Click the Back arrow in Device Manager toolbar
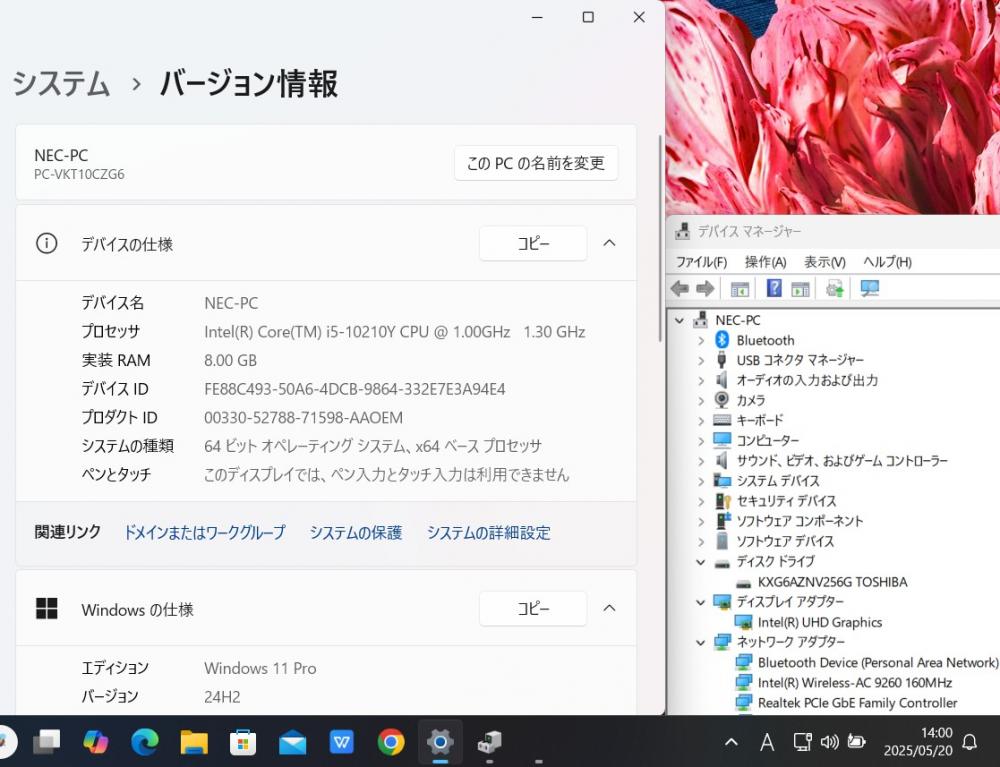 point(680,289)
